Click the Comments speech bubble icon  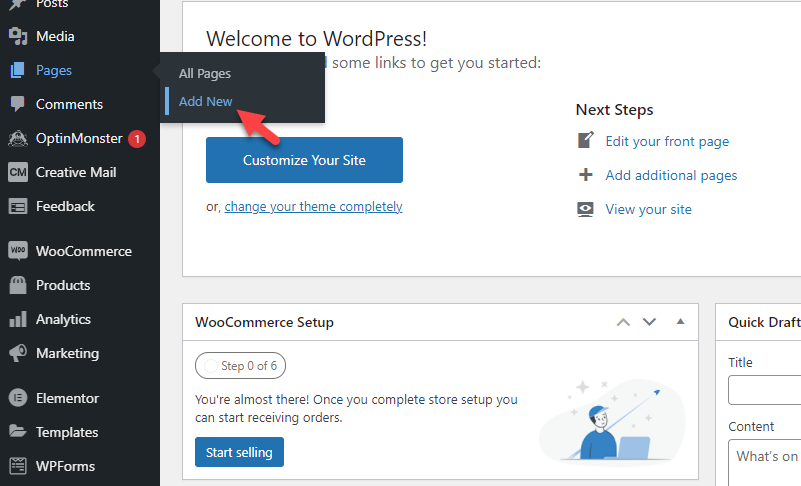(18, 104)
